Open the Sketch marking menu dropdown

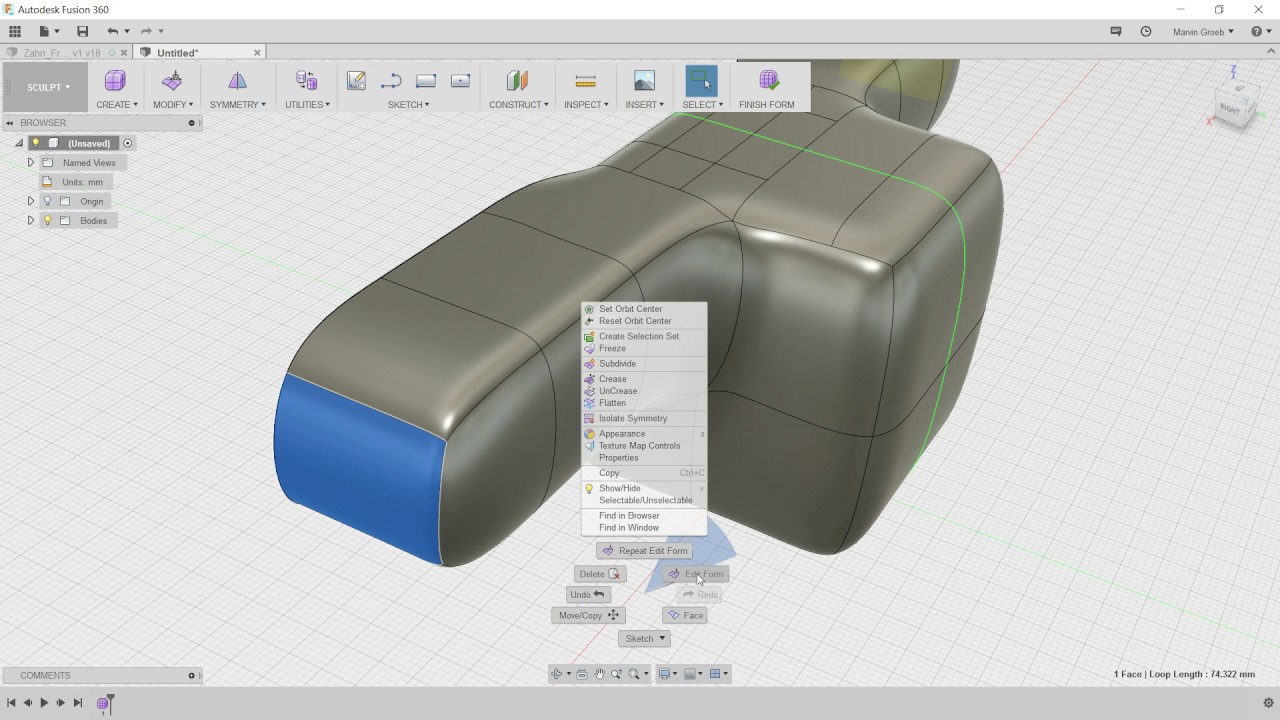point(644,638)
